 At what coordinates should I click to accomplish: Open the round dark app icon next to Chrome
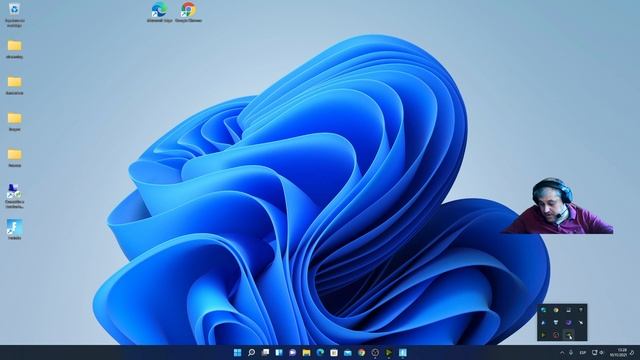tap(375, 352)
